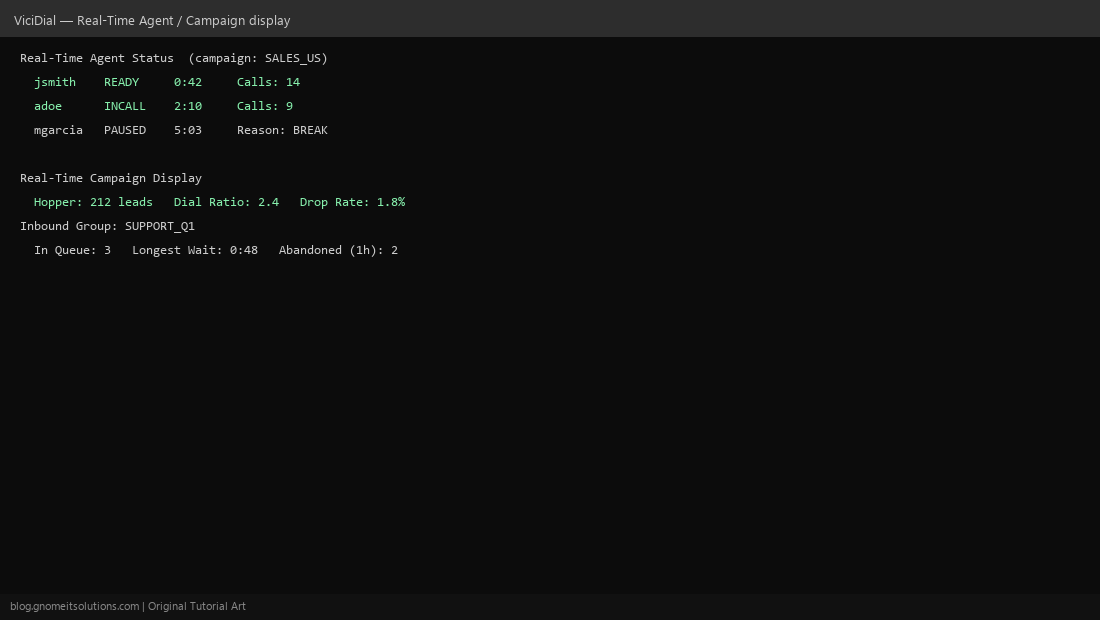The height and width of the screenshot is (620, 1100).
Task: Select the "Real-Time Agent Status" heading
Action: (97, 58)
